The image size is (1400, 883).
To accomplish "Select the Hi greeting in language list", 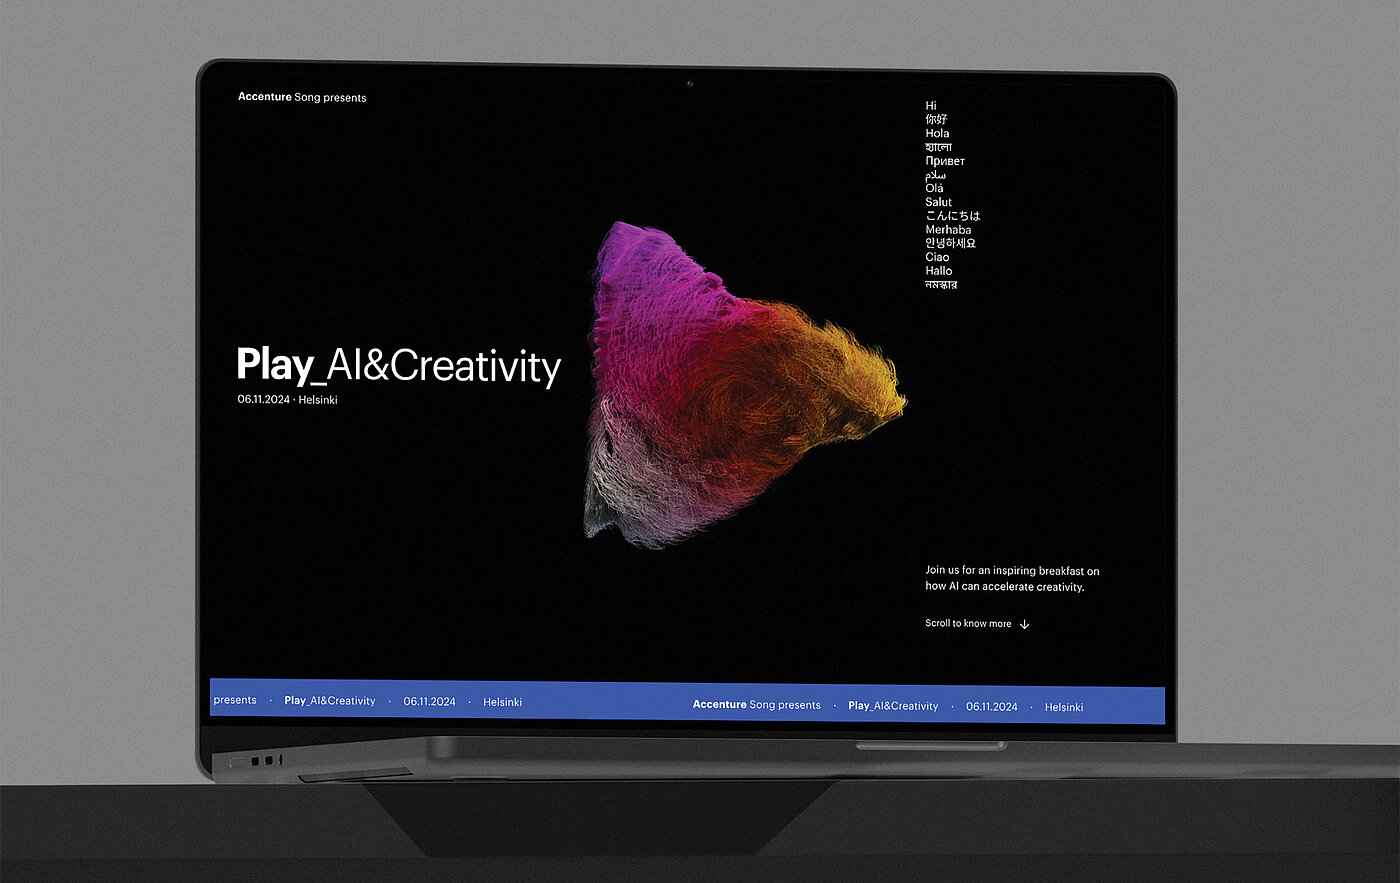I will [931, 106].
